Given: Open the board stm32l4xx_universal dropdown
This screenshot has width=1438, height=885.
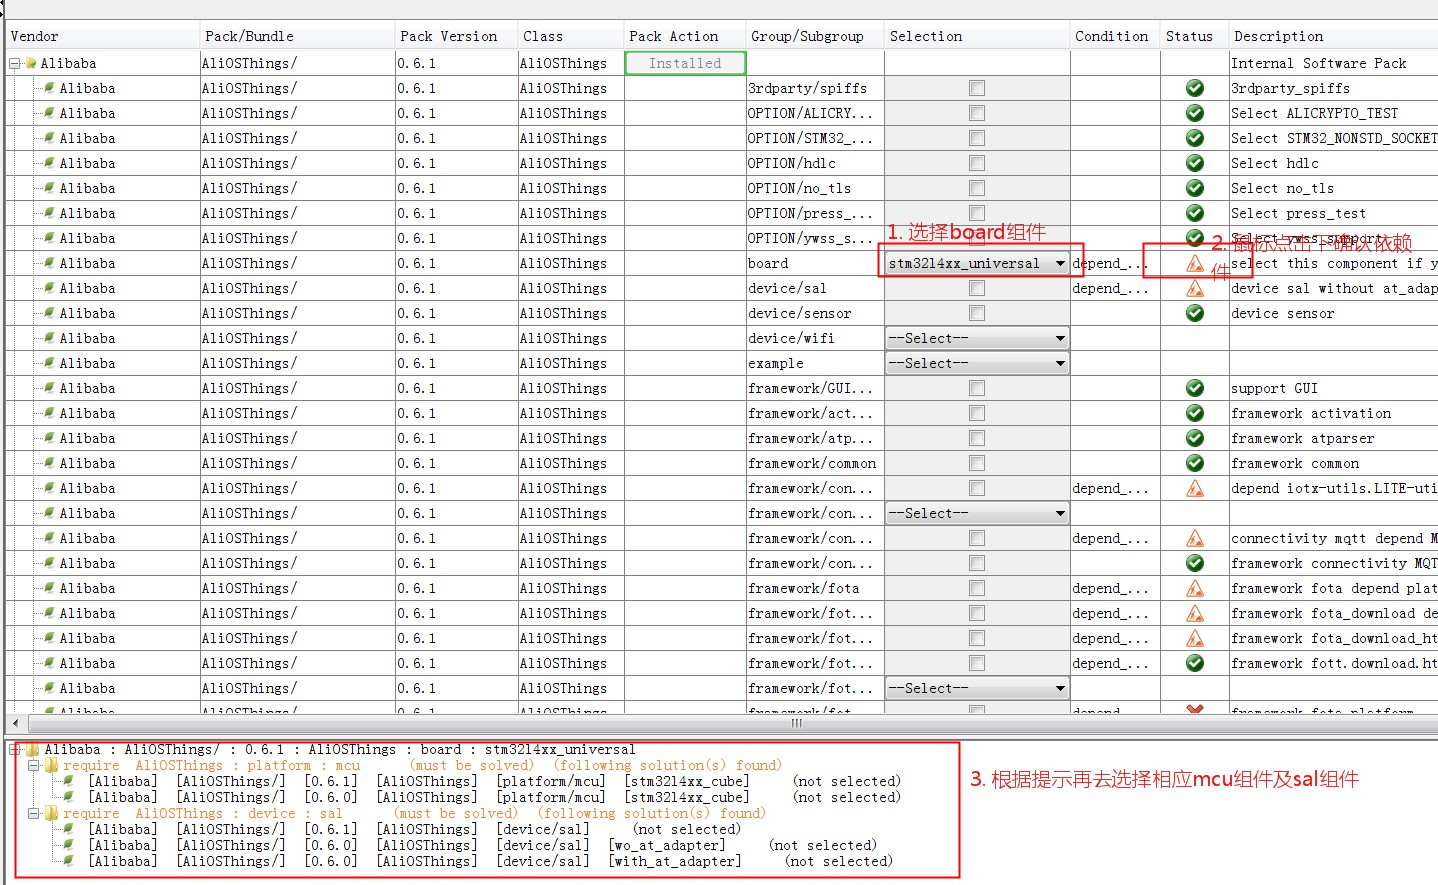Looking at the screenshot, I should [977, 263].
